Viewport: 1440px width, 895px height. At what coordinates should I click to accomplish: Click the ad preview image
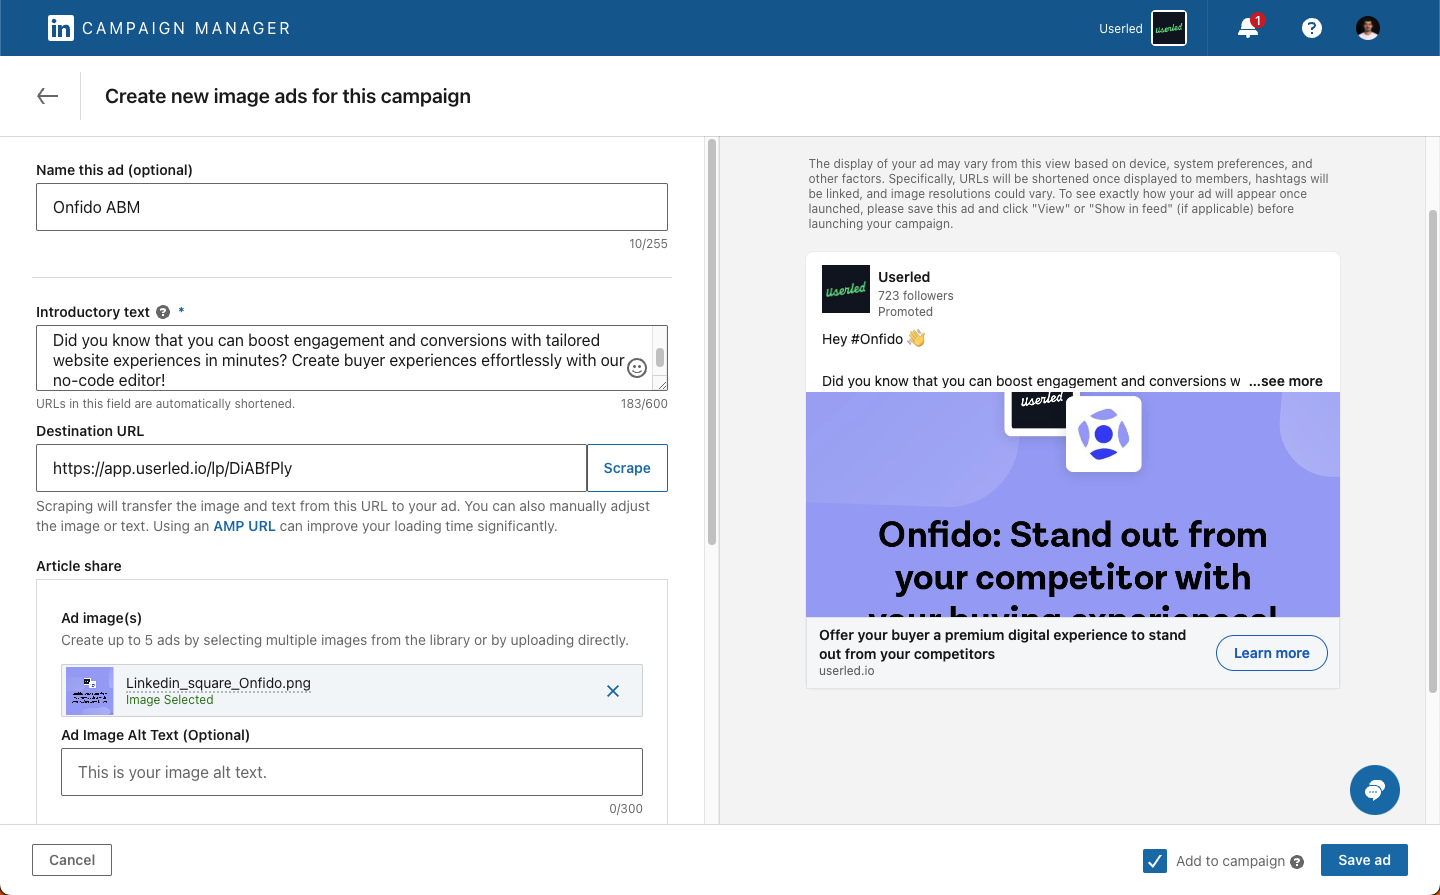(1073, 505)
